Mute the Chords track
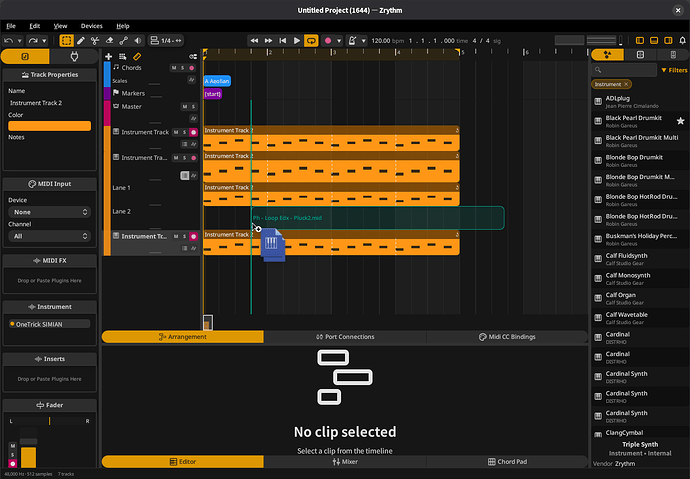The image size is (690, 479). pos(174,68)
